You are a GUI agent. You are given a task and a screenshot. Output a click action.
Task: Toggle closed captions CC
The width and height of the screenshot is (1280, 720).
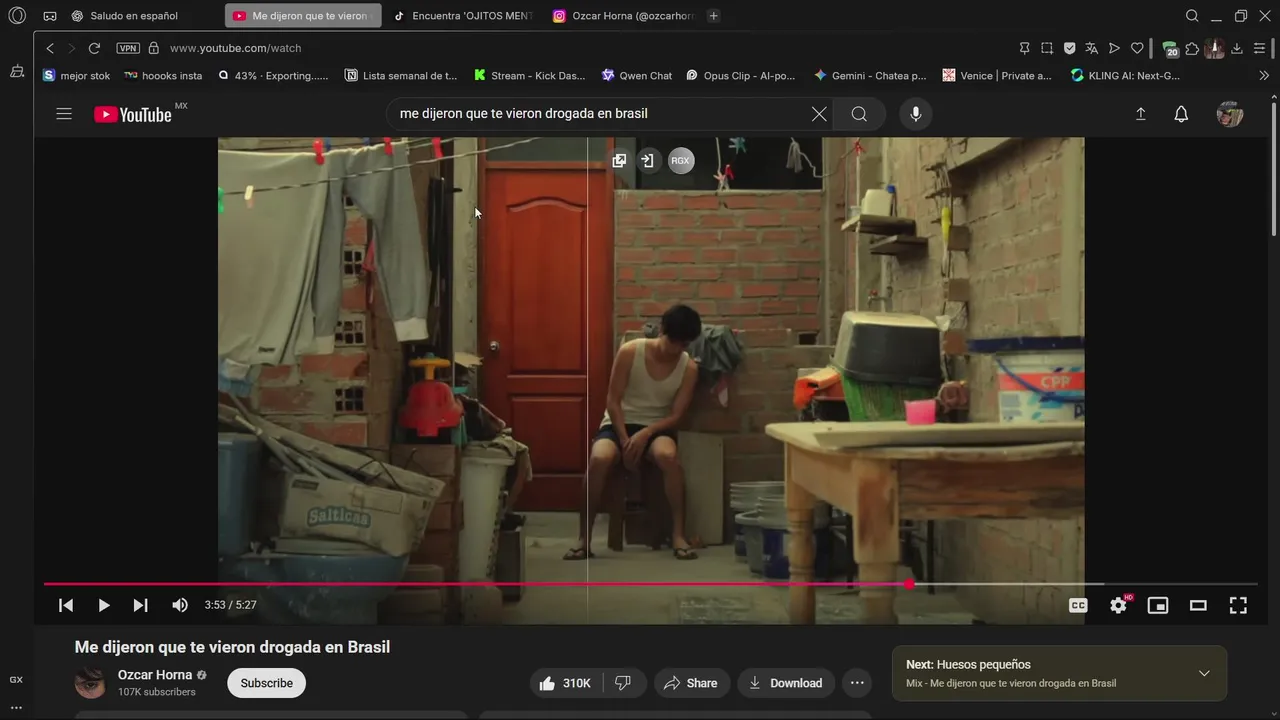point(1078,605)
